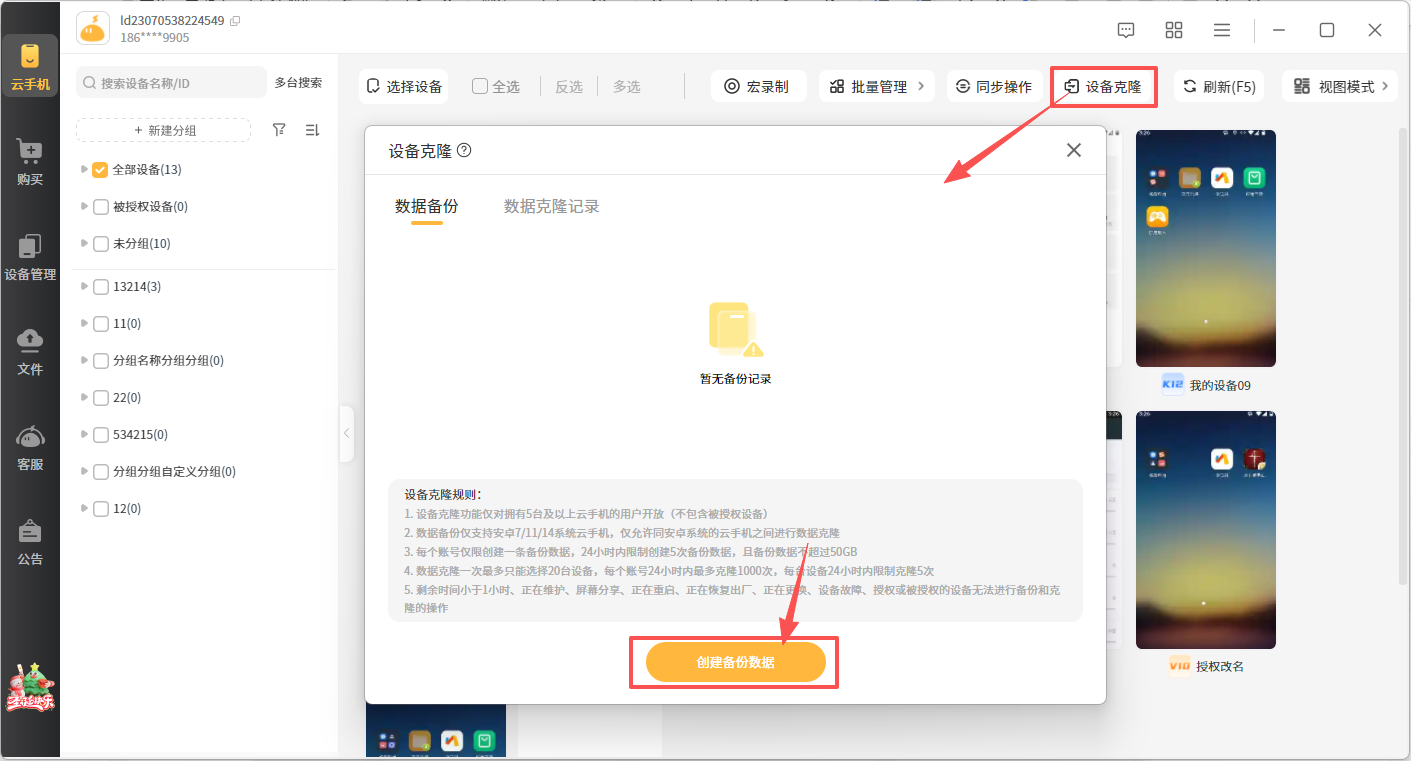This screenshot has width=1411, height=761.
Task: Open the 批量管理 dropdown menu
Action: point(877,87)
